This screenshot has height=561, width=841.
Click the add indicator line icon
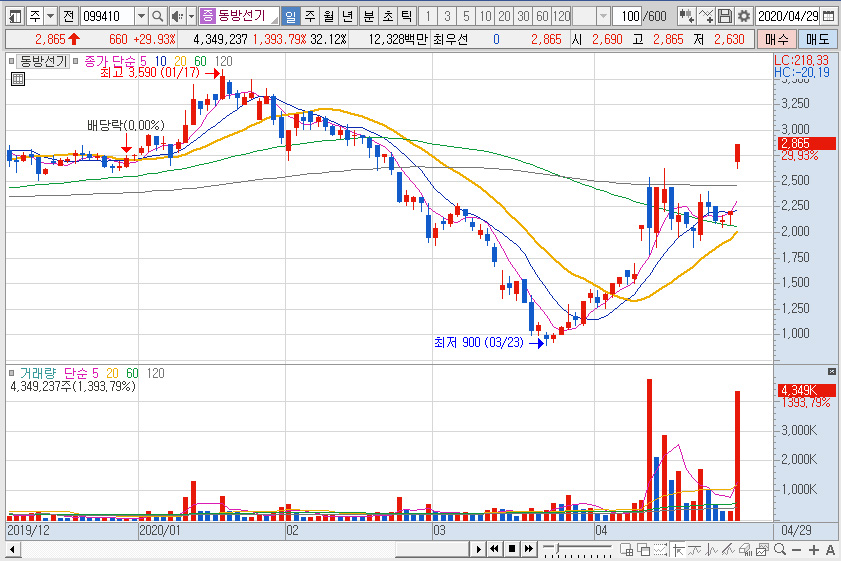click(x=706, y=16)
